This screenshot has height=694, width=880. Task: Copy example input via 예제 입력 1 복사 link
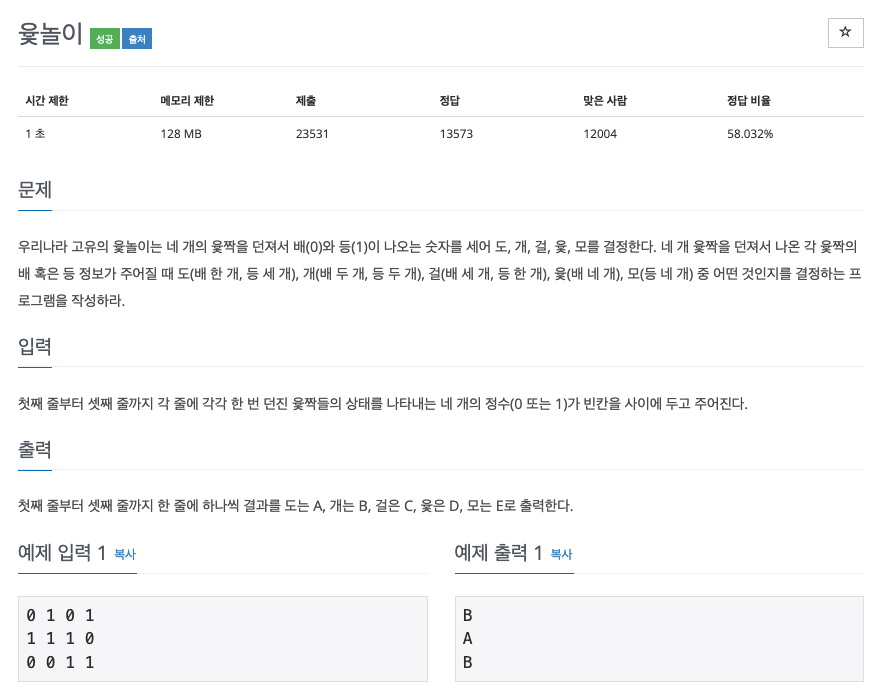pos(125,554)
